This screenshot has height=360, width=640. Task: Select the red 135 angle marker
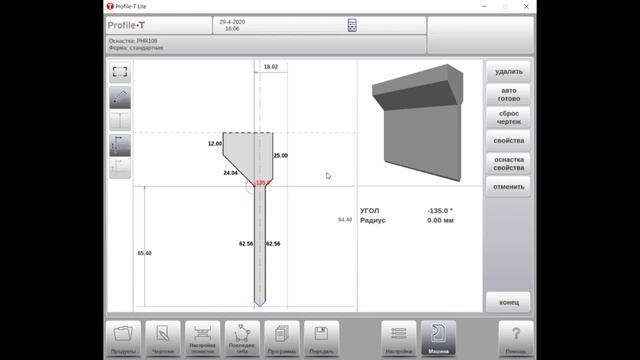point(262,182)
